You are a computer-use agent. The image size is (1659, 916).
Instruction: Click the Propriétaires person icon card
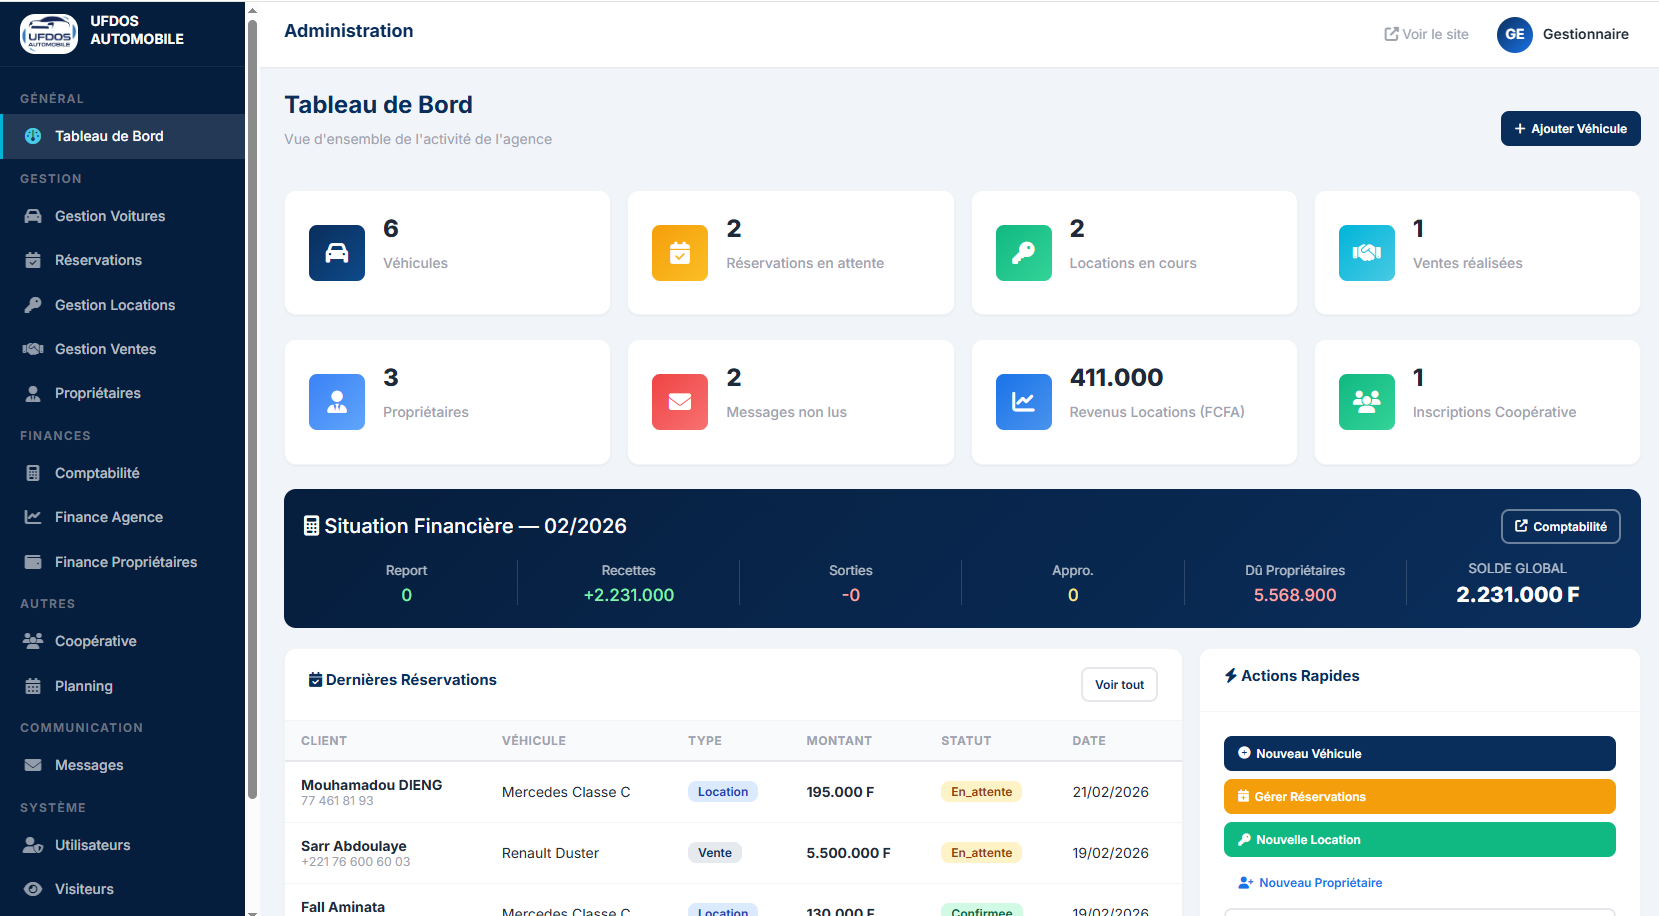337,402
